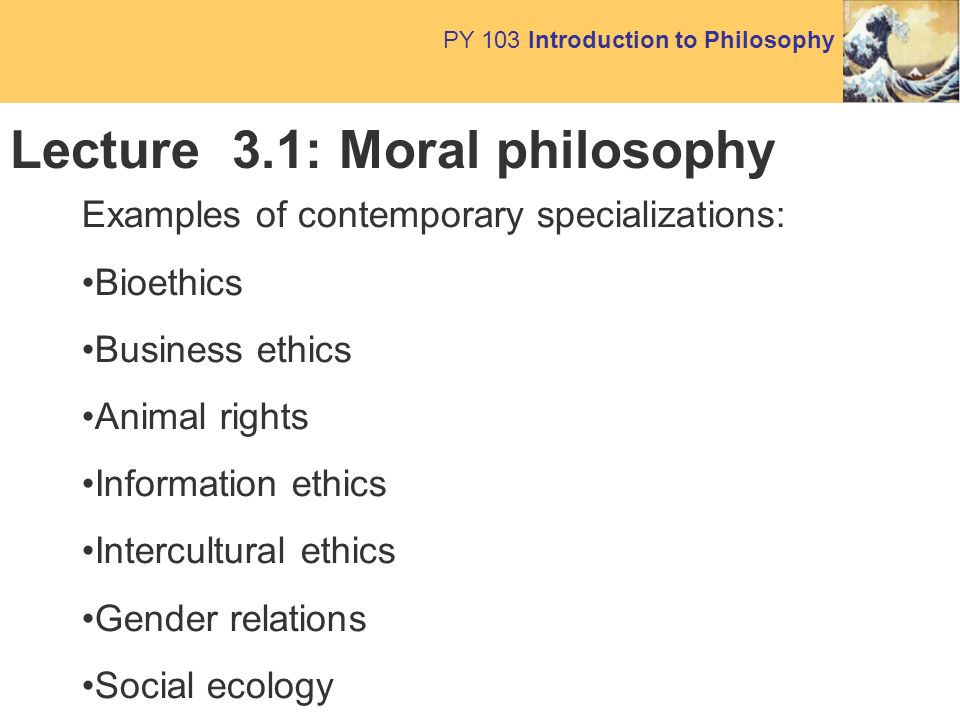Click the word 'Philosophy' in the header
This screenshot has height=720, width=960.
pyautogui.click(x=770, y=41)
